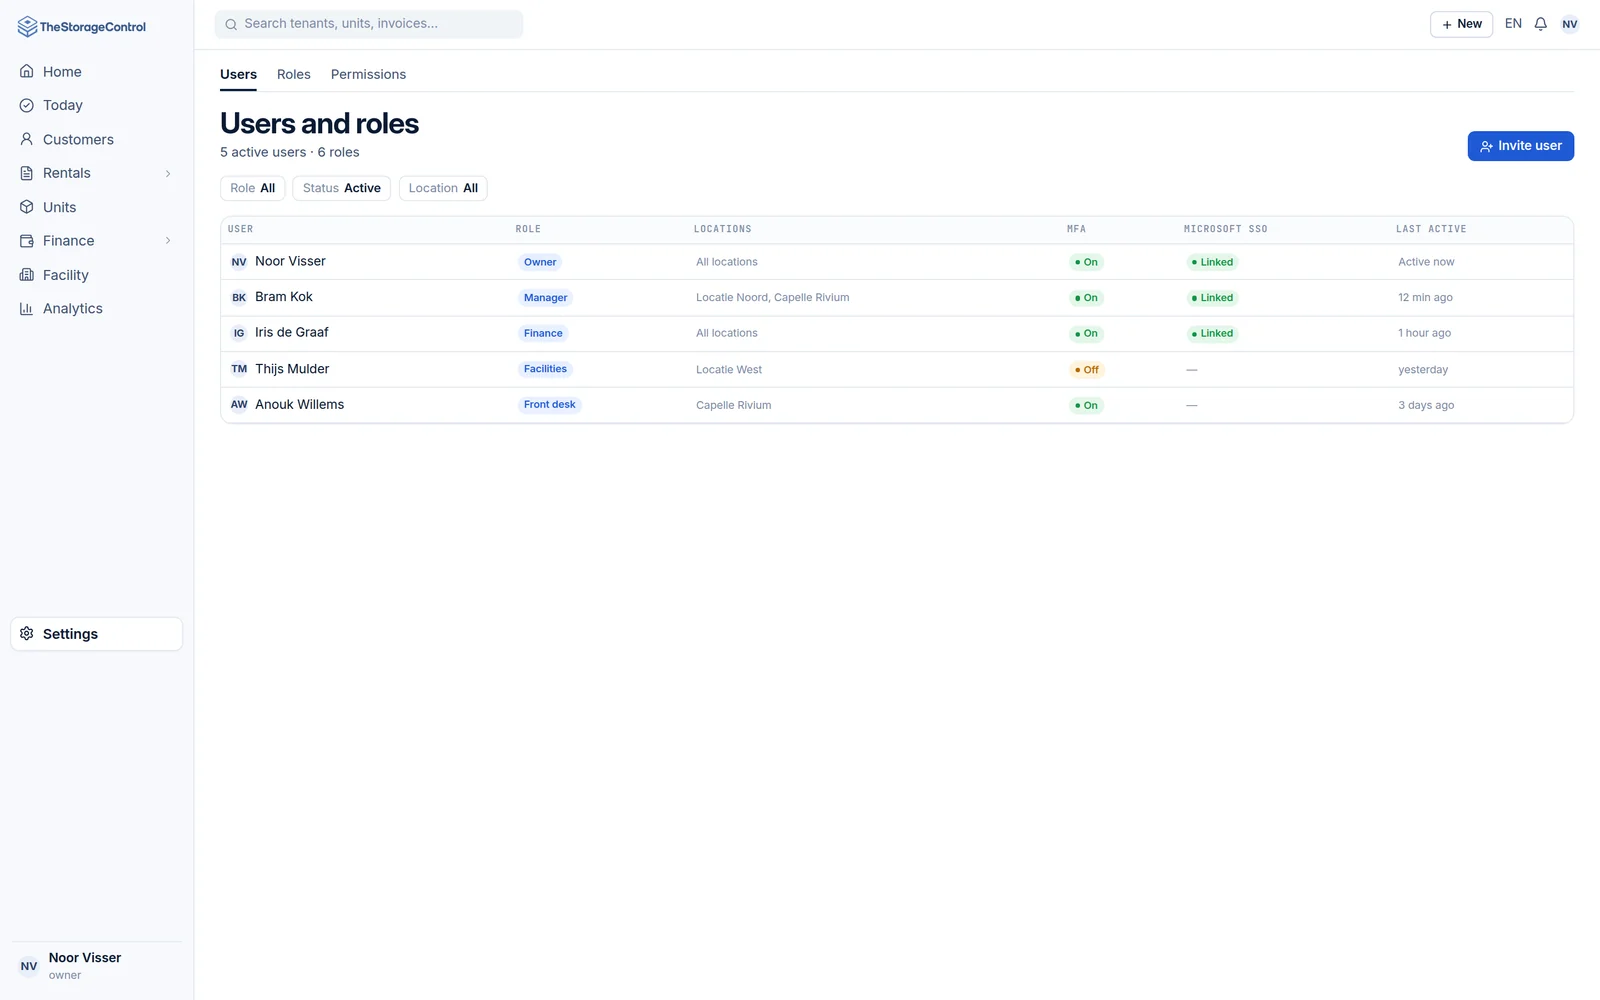The image size is (1600, 1000).
Task: Switch to the Roles tab
Action: click(294, 74)
